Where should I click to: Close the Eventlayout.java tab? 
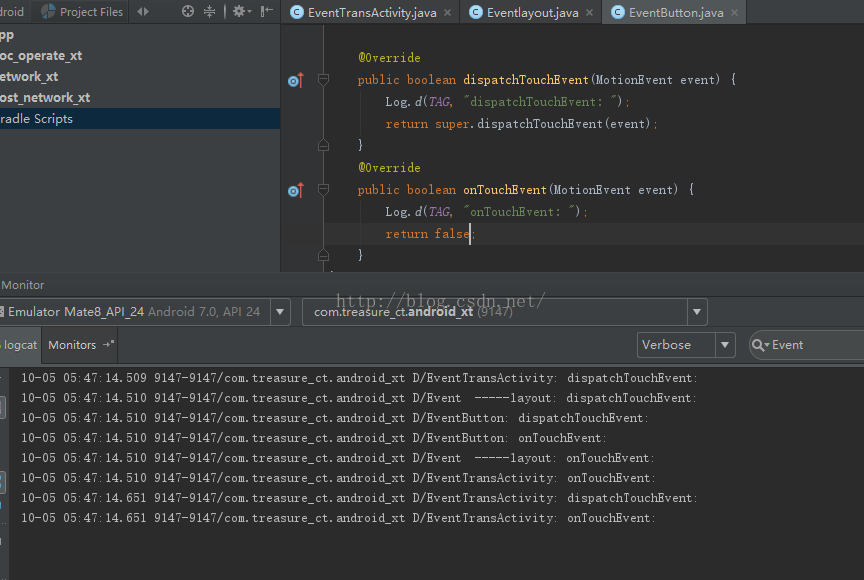[x=588, y=13]
